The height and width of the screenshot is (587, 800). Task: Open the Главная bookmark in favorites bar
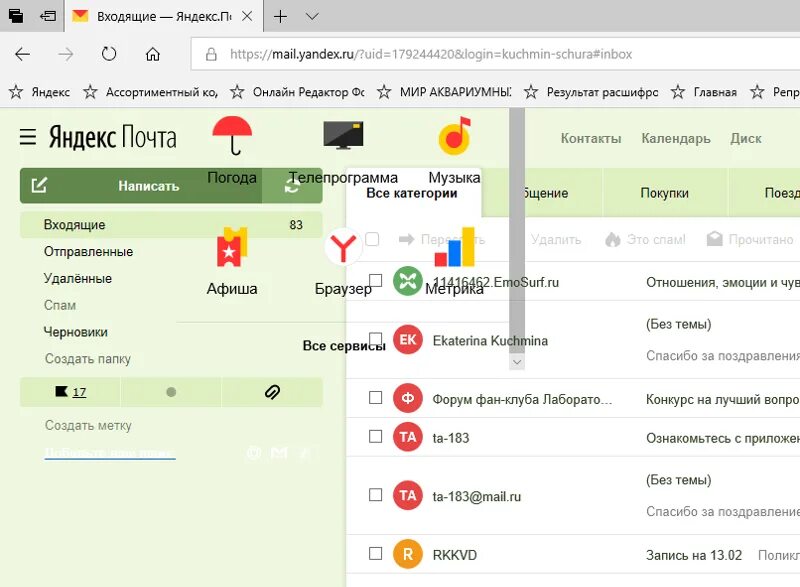point(704,92)
